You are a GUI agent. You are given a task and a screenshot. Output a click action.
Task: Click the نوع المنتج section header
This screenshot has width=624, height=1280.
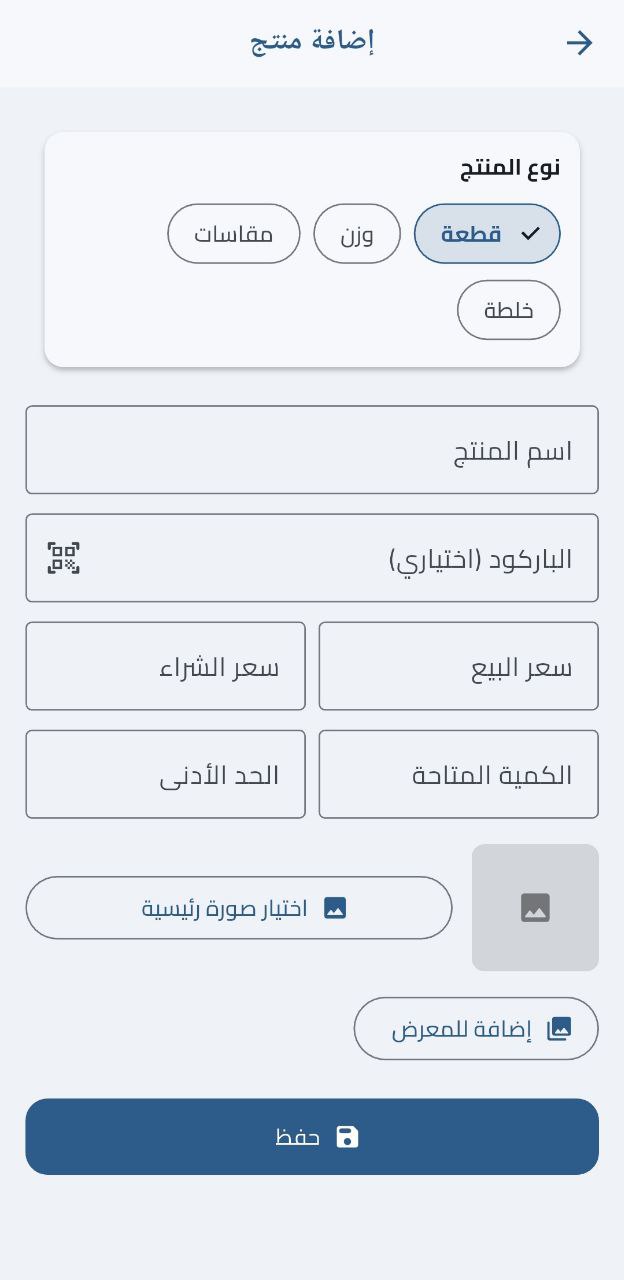[510, 167]
